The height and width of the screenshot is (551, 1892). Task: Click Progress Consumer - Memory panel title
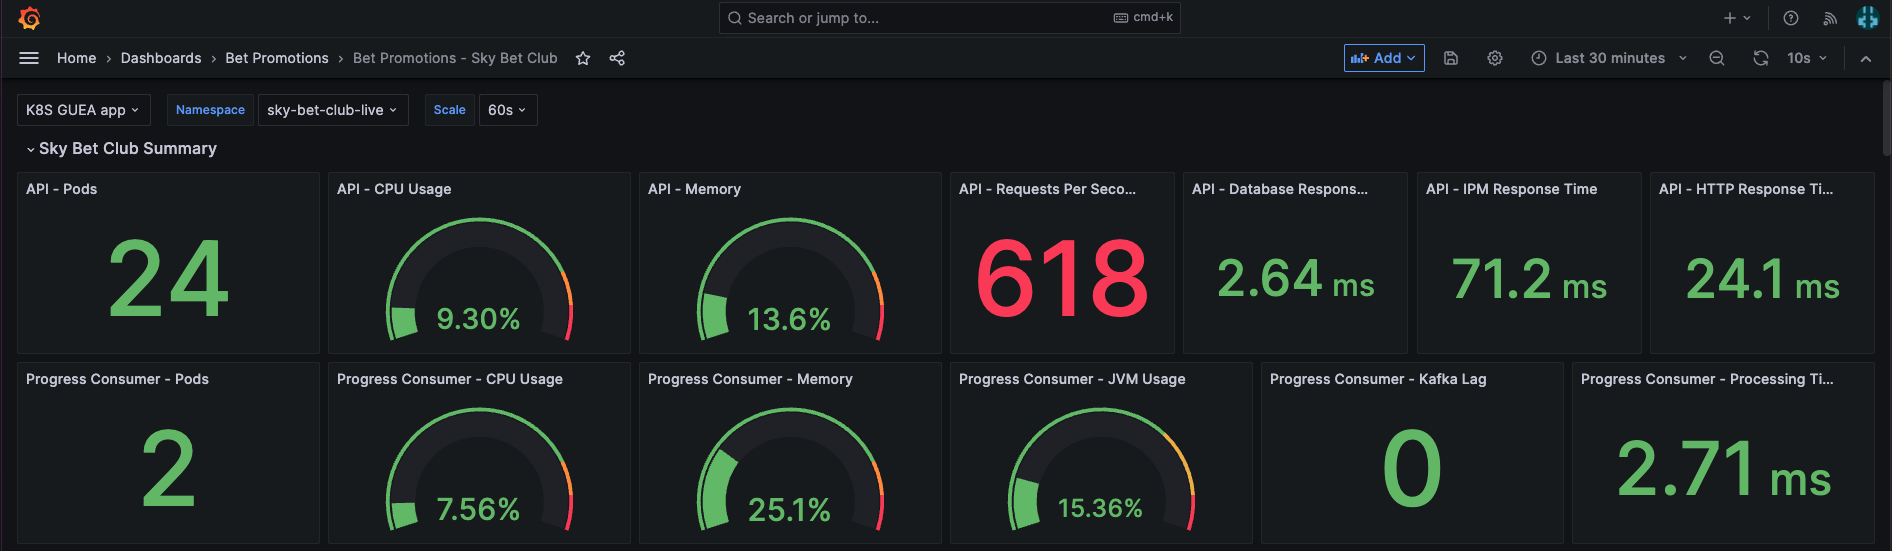tap(750, 379)
